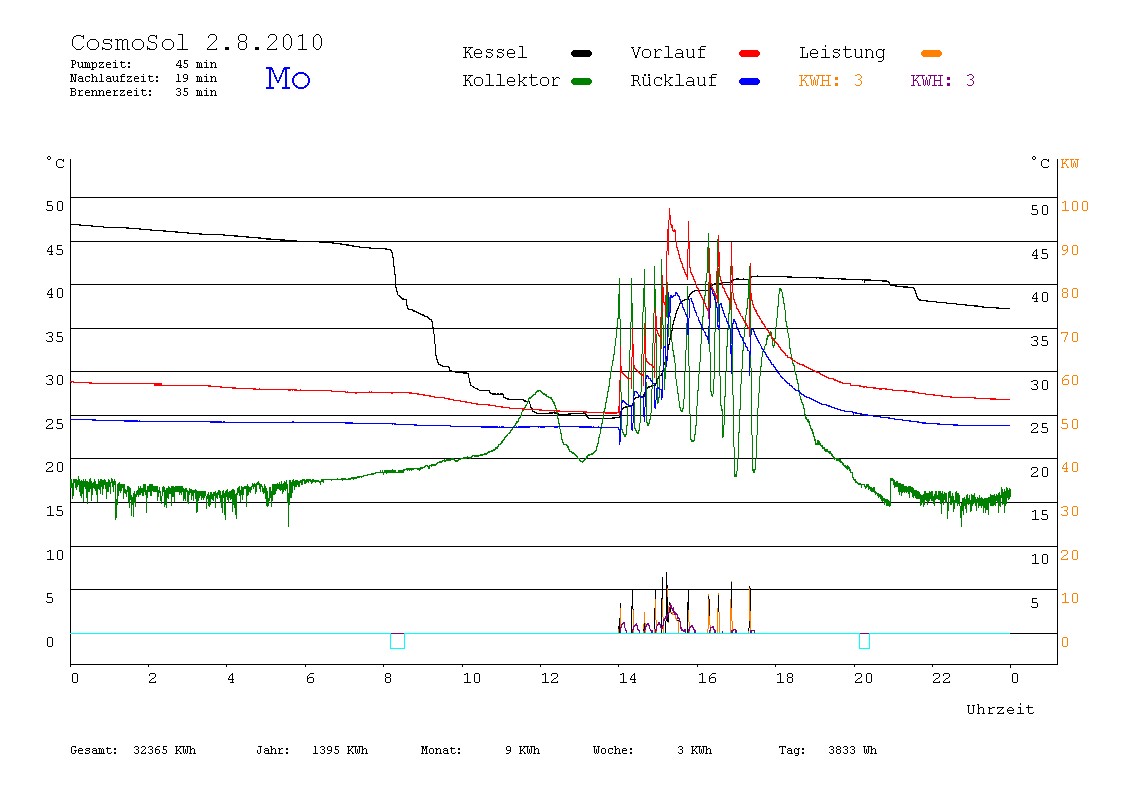Click the Brennerzeit value '35 min'

point(196,92)
